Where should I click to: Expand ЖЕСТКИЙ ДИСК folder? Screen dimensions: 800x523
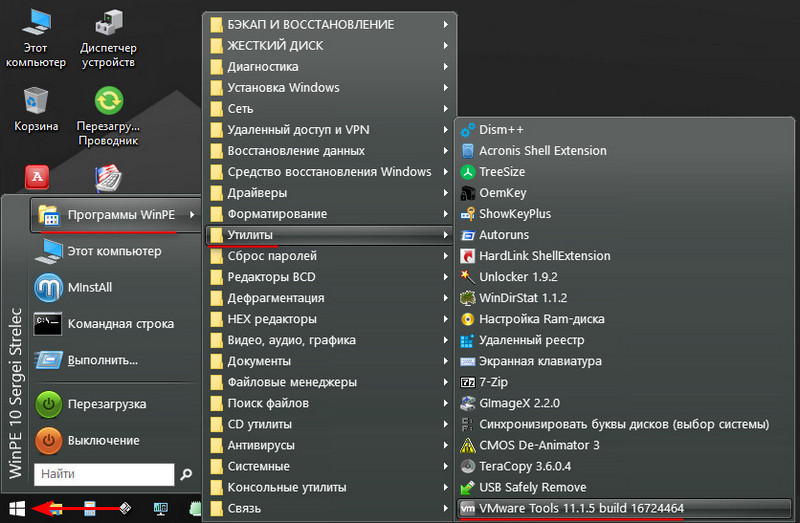(x=330, y=45)
